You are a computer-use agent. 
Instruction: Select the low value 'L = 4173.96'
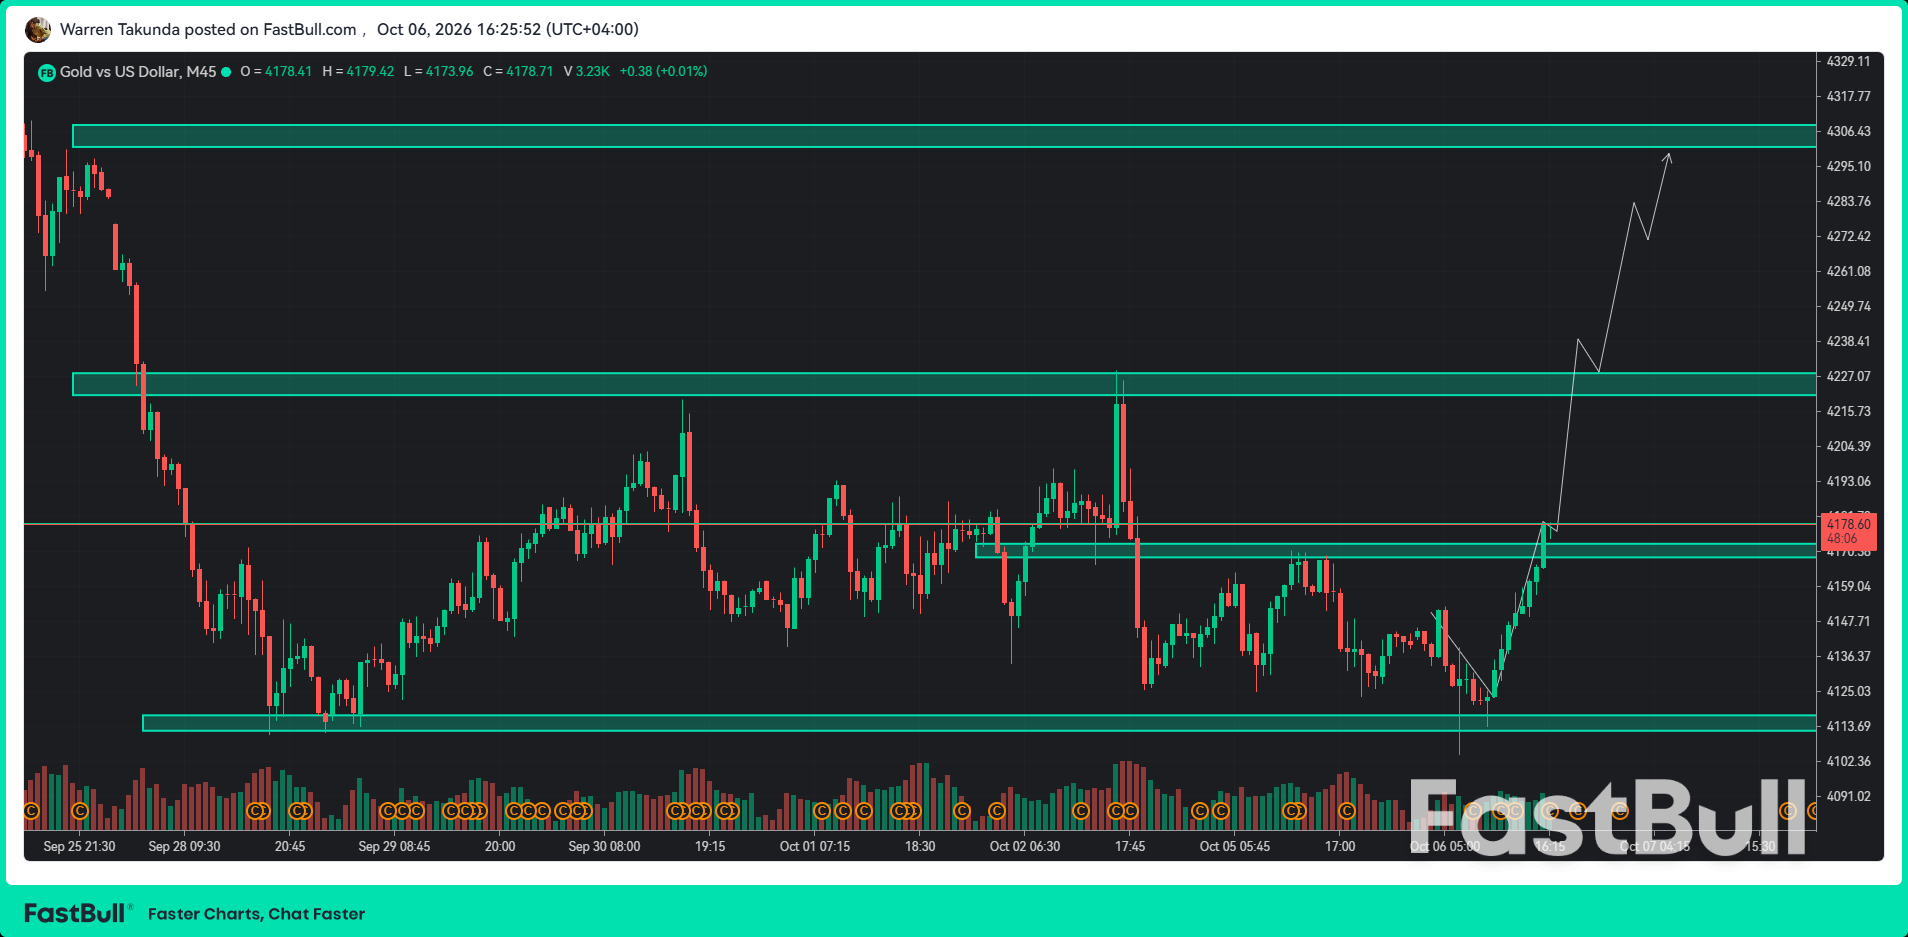(439, 72)
